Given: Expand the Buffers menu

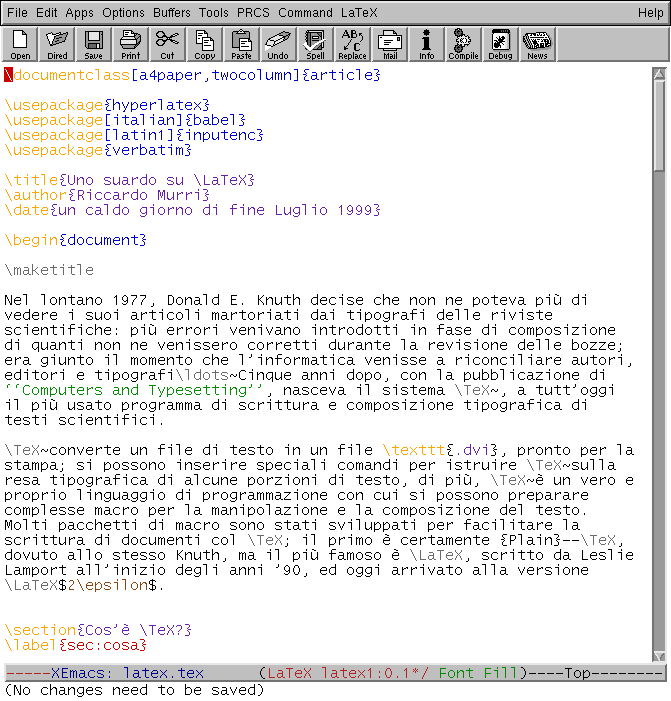Looking at the screenshot, I should (172, 13).
